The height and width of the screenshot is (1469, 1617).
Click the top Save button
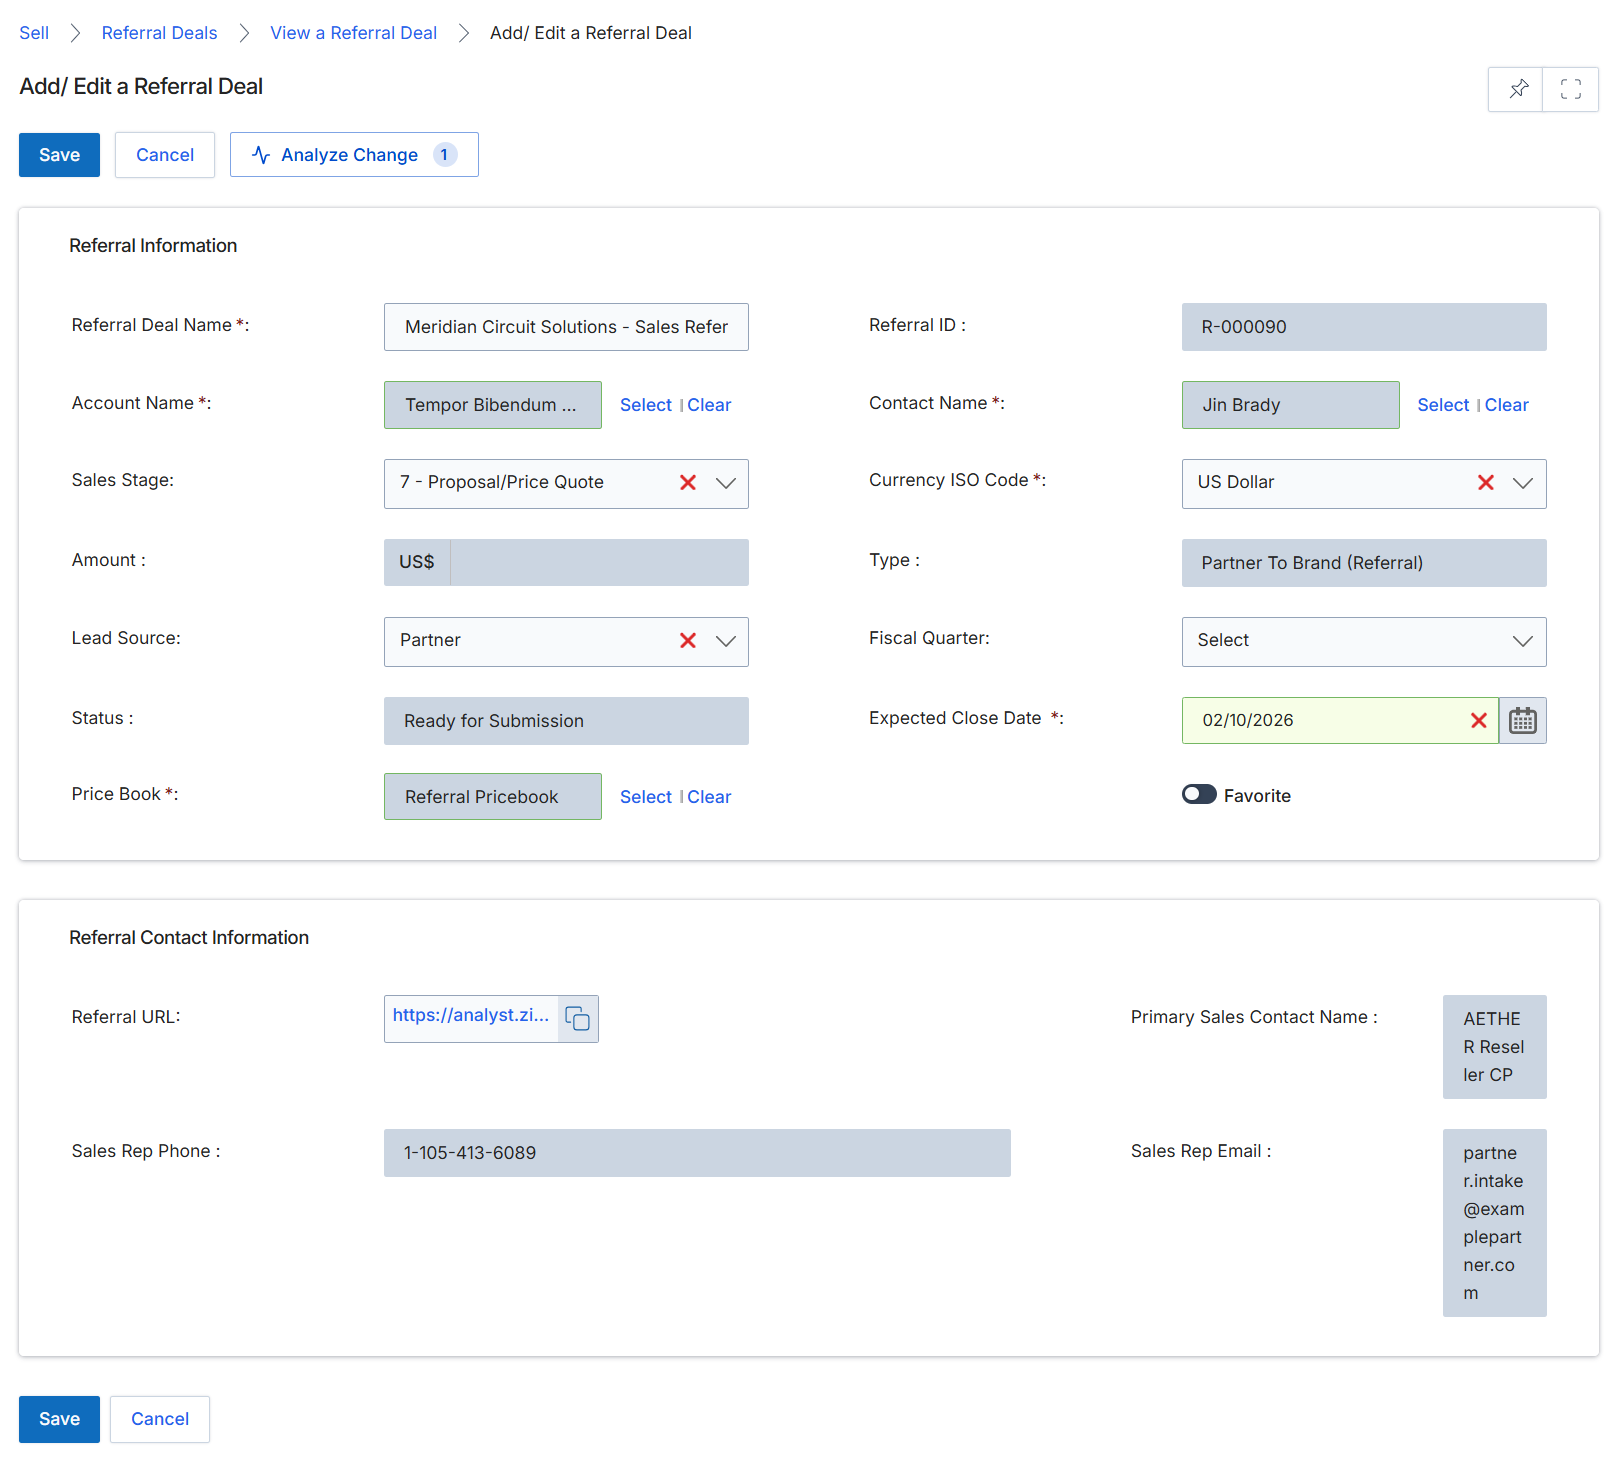point(59,155)
